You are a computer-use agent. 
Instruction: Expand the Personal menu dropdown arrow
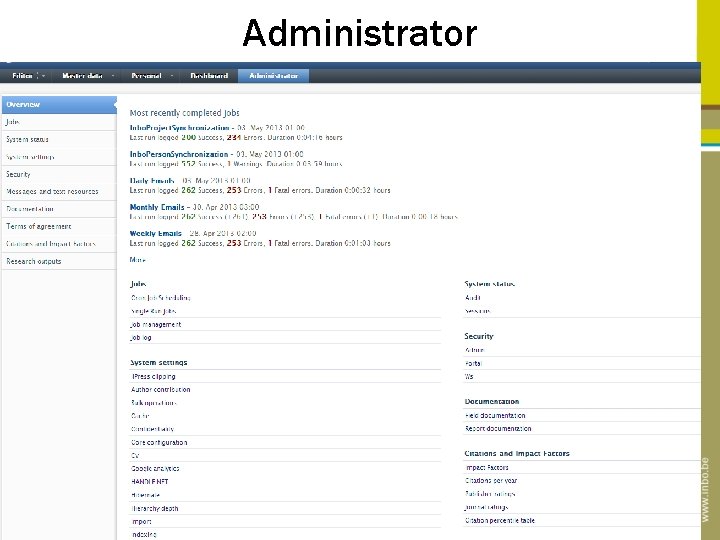[x=172, y=76]
